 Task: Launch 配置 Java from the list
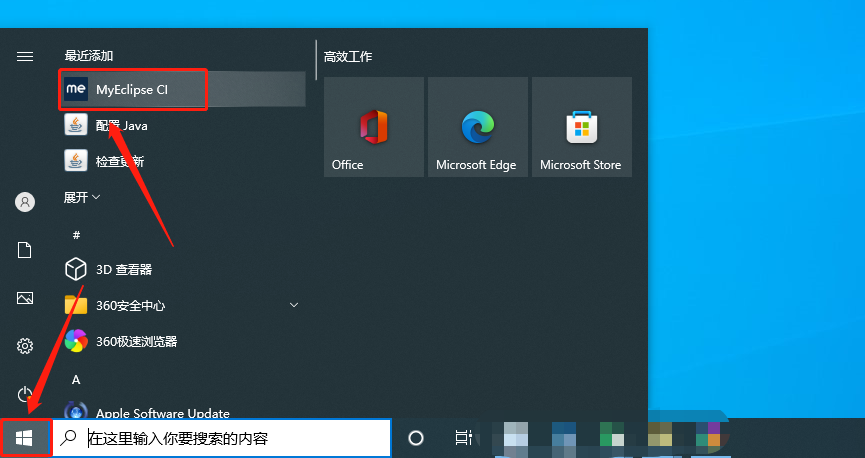tap(182, 125)
